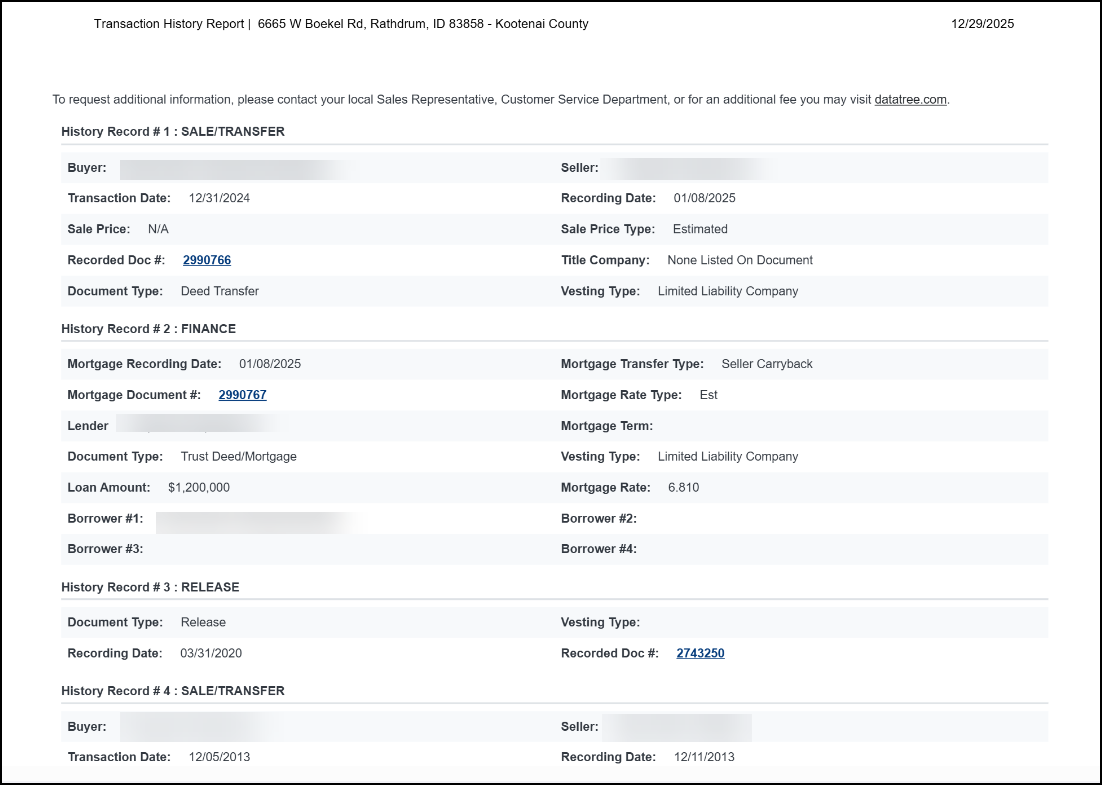Select the $1,200,000 loan amount value
The width and height of the screenshot is (1102, 785).
(199, 488)
